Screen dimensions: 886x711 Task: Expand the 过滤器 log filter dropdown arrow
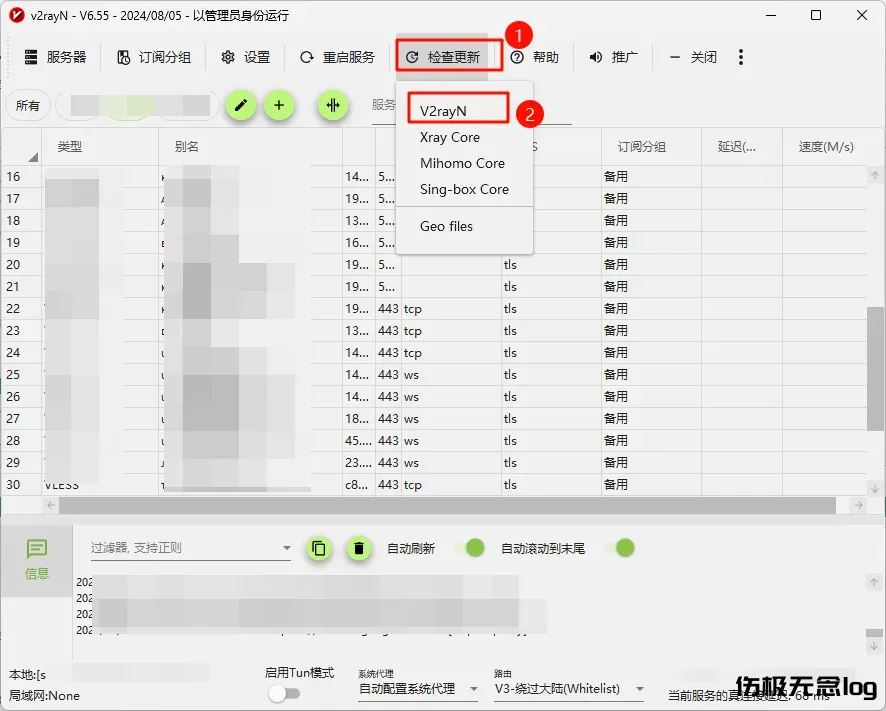(286, 548)
